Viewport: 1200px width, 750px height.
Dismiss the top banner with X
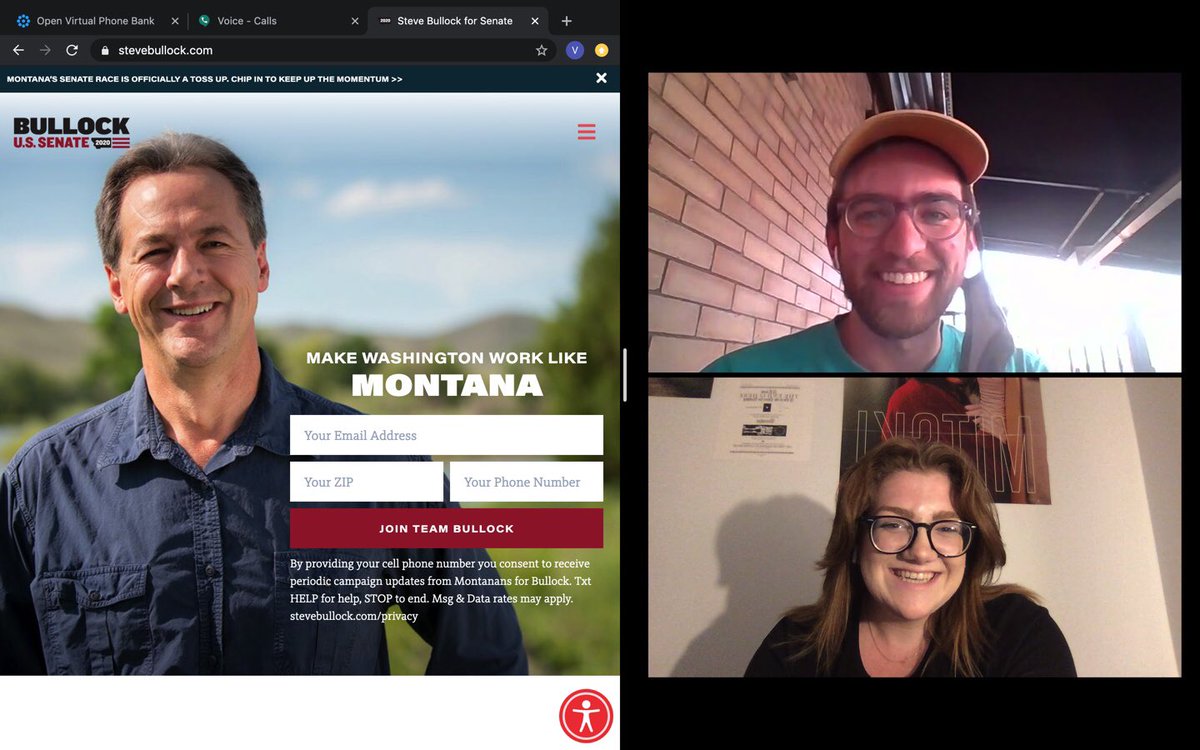(x=601, y=78)
